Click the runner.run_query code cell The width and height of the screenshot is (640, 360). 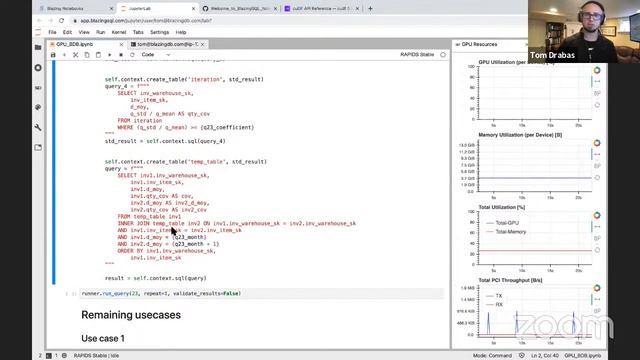pos(261,293)
